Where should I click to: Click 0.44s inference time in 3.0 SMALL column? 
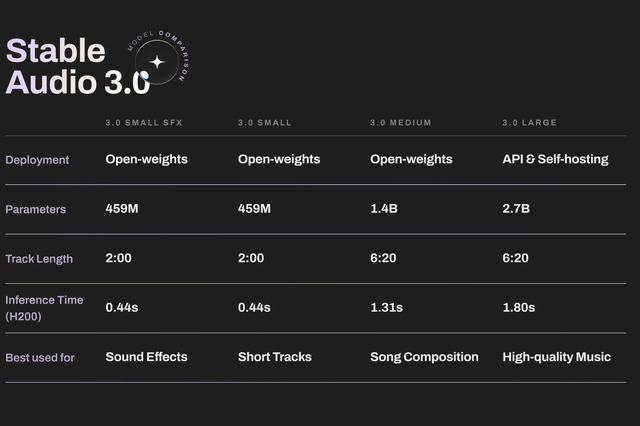(x=254, y=307)
